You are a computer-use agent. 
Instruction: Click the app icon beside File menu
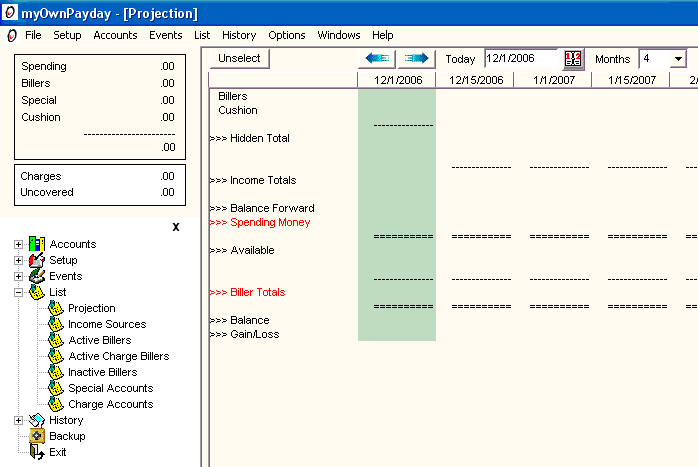[x=12, y=35]
